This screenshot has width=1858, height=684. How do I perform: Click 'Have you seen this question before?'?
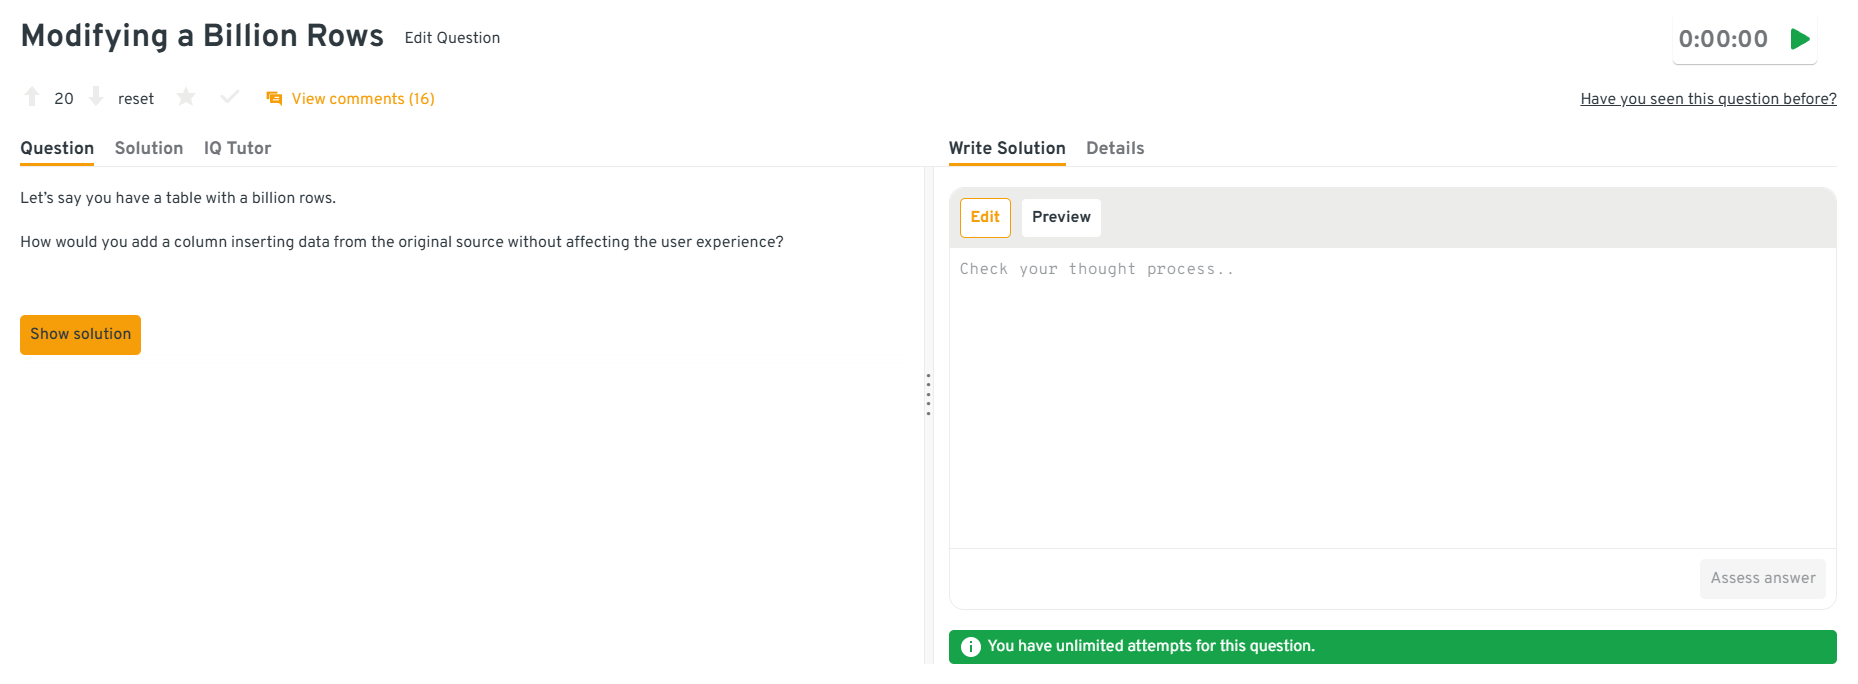point(1708,99)
